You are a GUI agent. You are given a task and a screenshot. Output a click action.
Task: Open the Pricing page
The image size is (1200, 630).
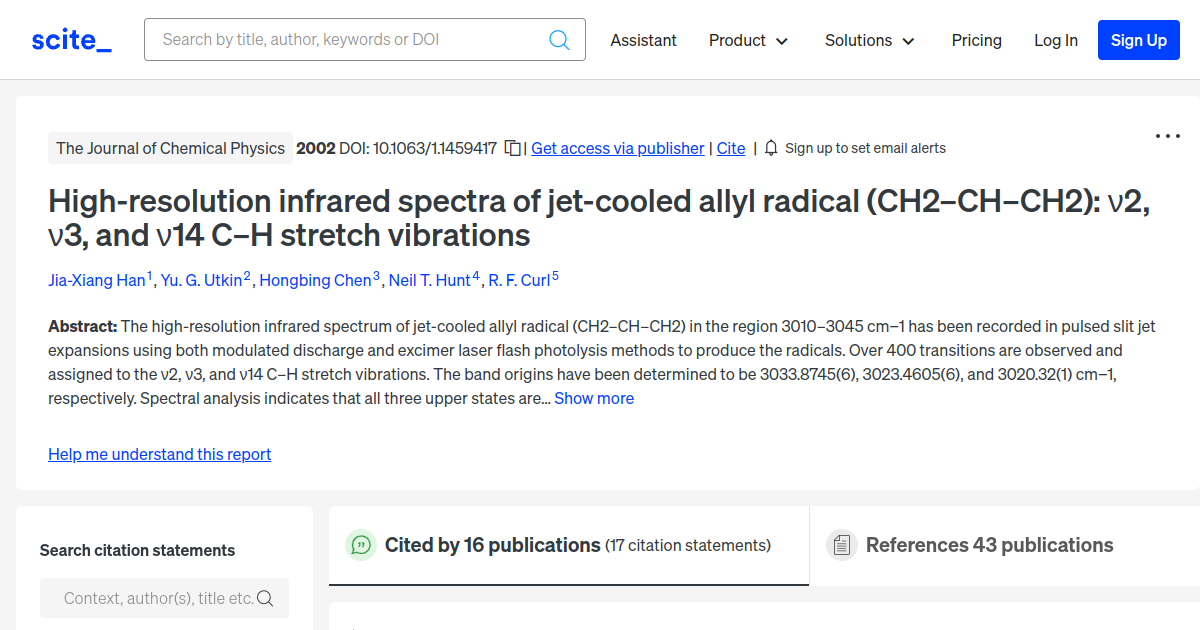[x=976, y=40]
